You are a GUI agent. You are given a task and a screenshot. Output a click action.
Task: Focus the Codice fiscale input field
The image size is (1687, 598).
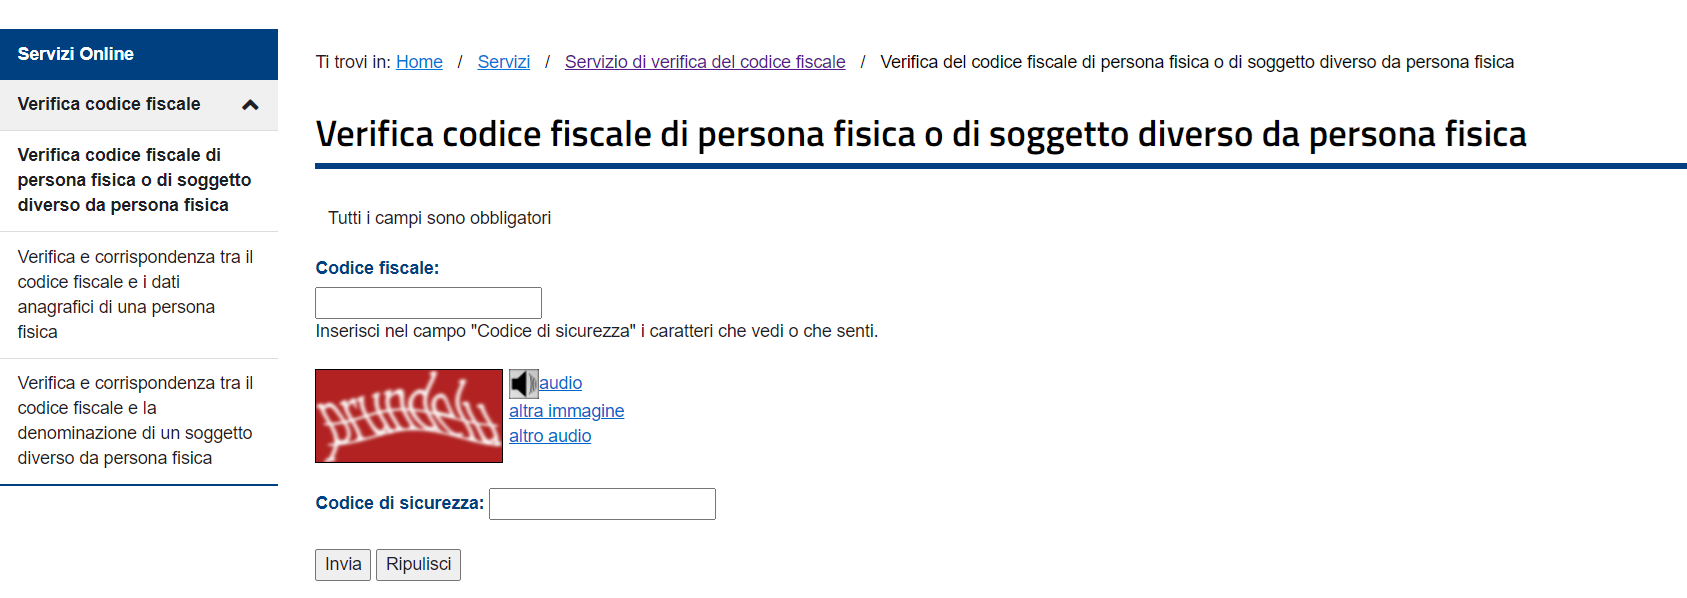428,303
